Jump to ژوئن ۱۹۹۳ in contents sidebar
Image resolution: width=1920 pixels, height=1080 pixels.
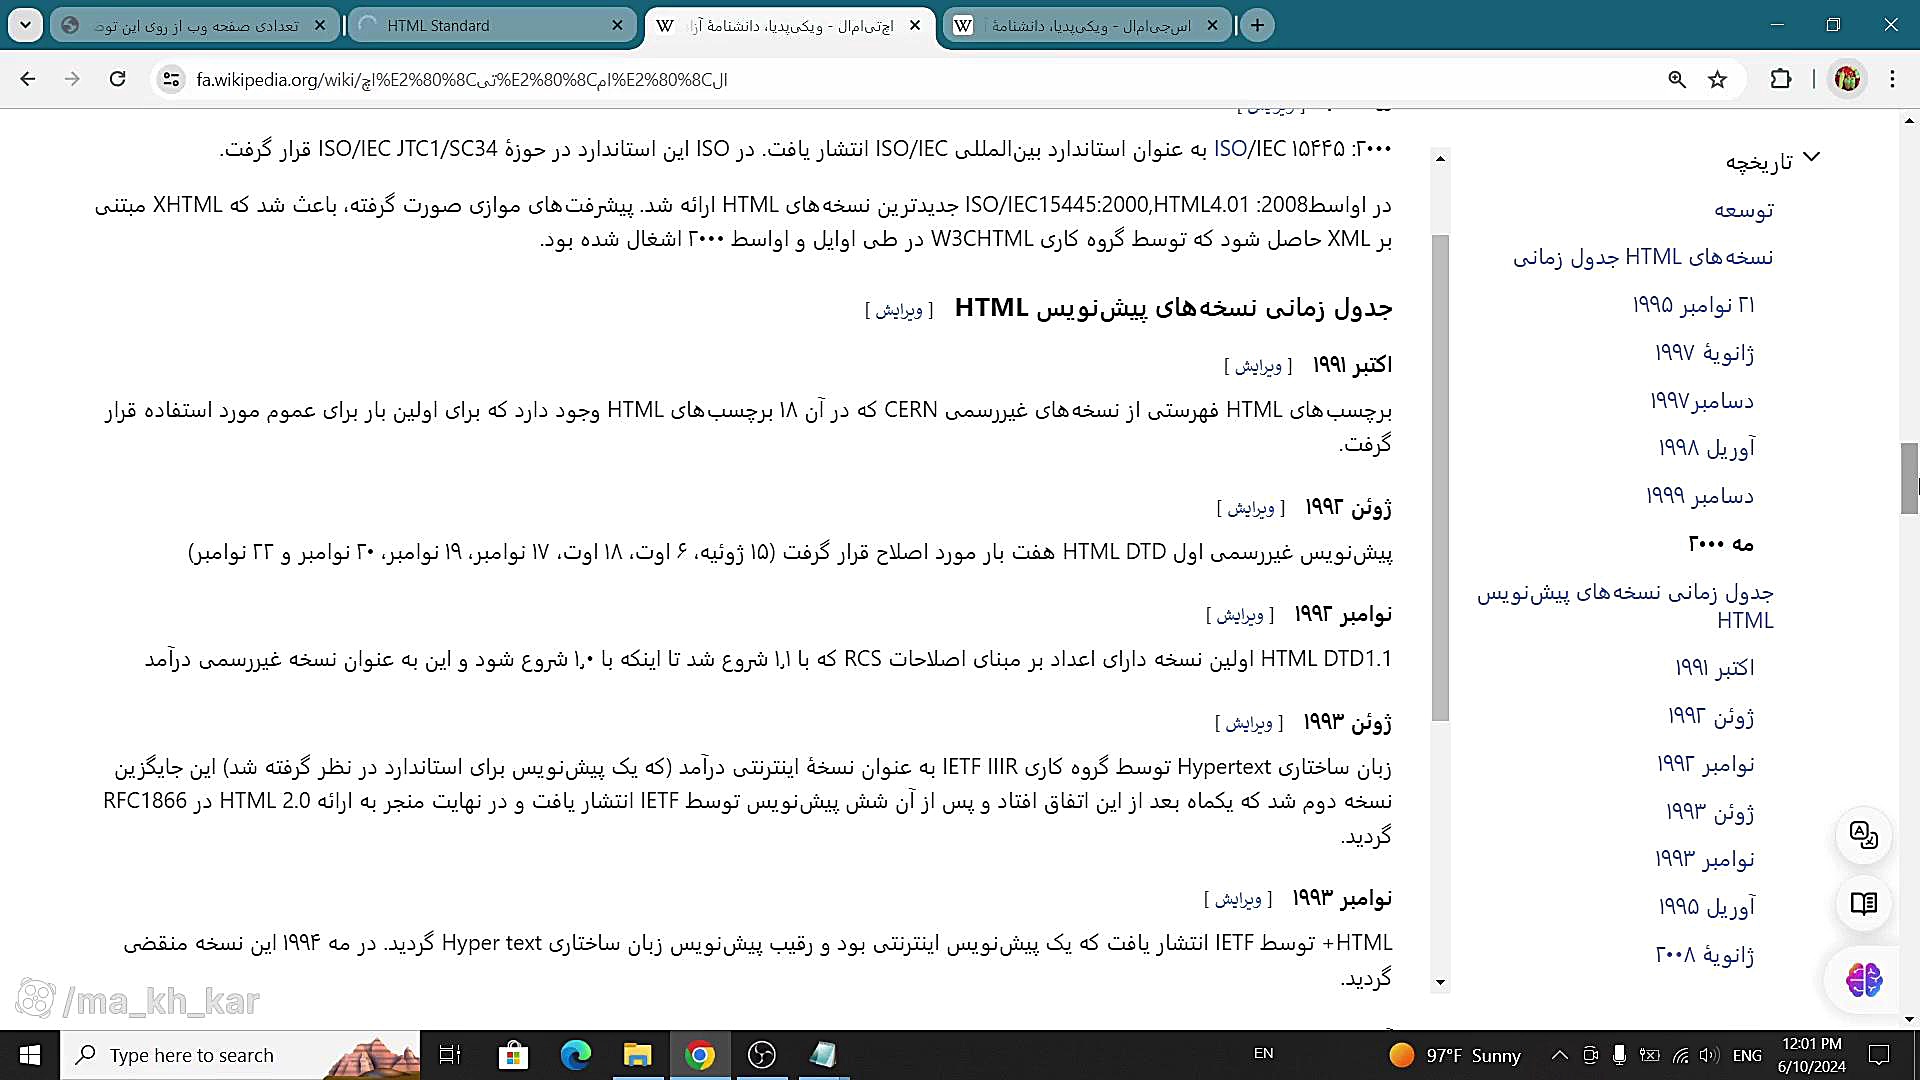1709,812
